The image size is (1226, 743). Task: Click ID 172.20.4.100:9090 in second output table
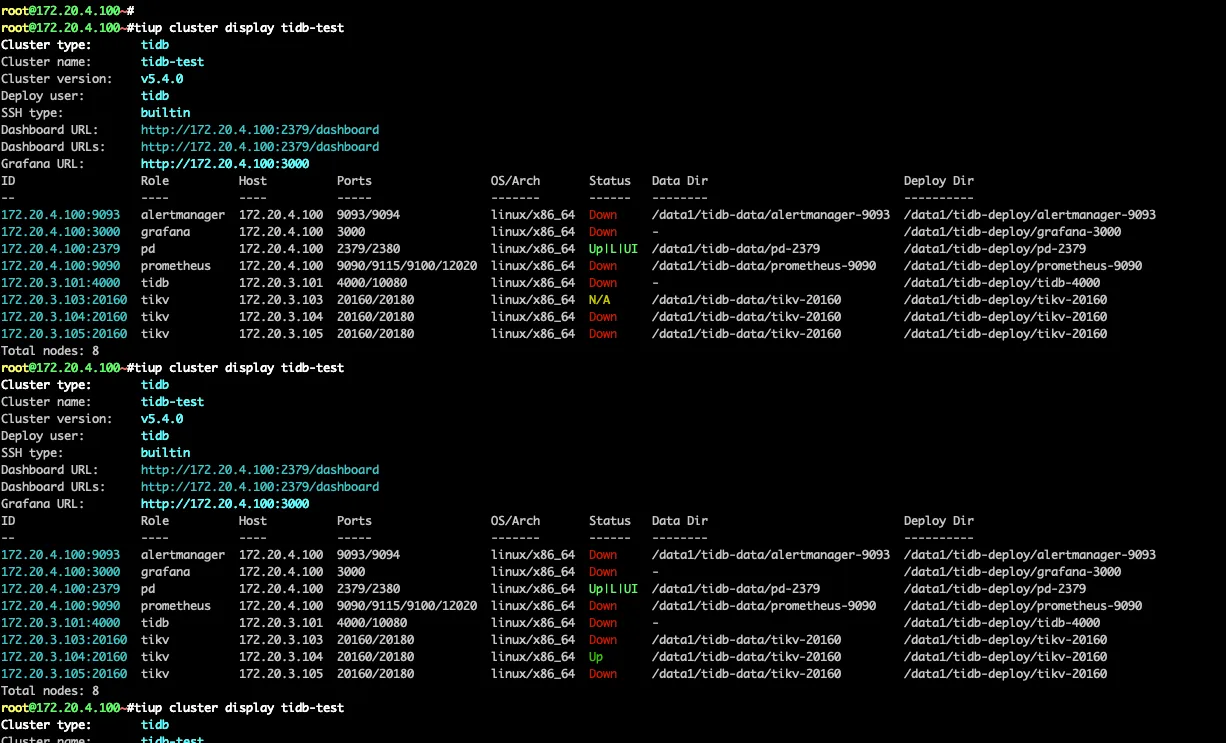(x=60, y=606)
